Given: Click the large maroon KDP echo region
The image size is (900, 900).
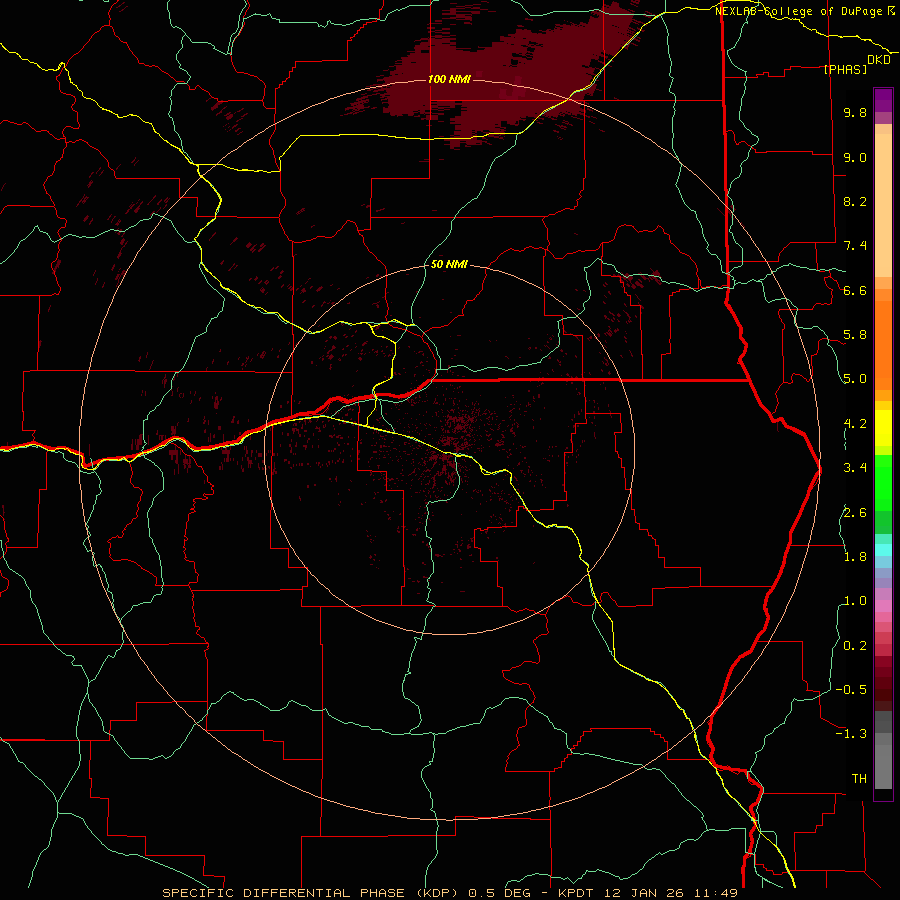Looking at the screenshot, I should pos(499,75).
